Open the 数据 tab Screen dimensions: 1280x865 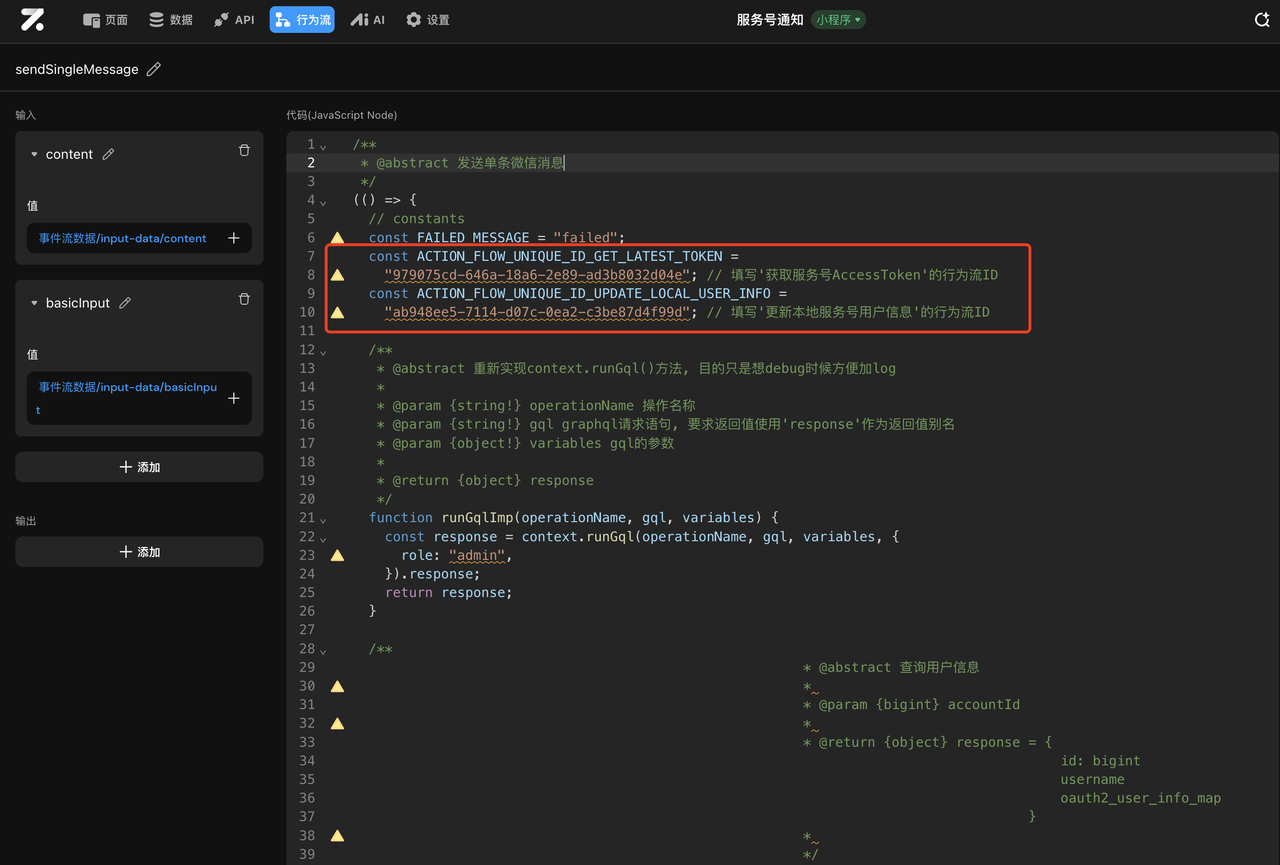pyautogui.click(x=170, y=20)
